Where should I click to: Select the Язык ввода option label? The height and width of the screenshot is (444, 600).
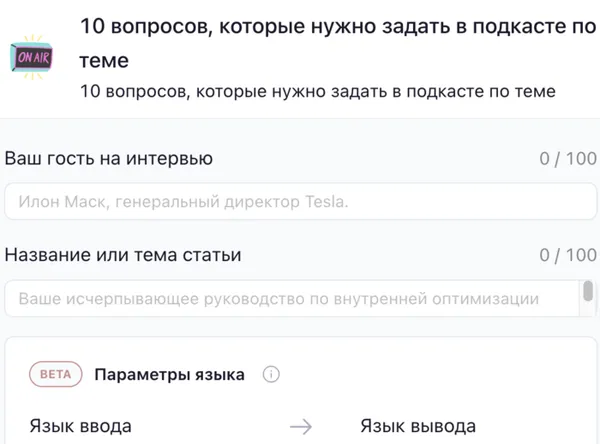[80, 426]
